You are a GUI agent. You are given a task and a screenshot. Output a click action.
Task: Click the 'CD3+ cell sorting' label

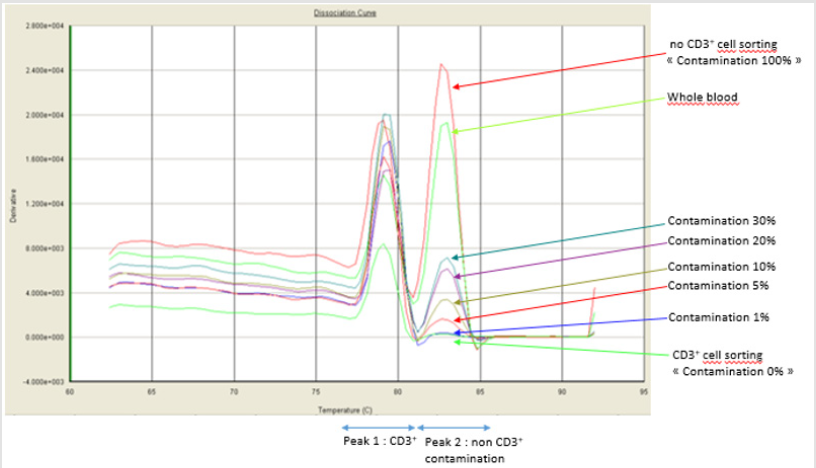[717, 355]
